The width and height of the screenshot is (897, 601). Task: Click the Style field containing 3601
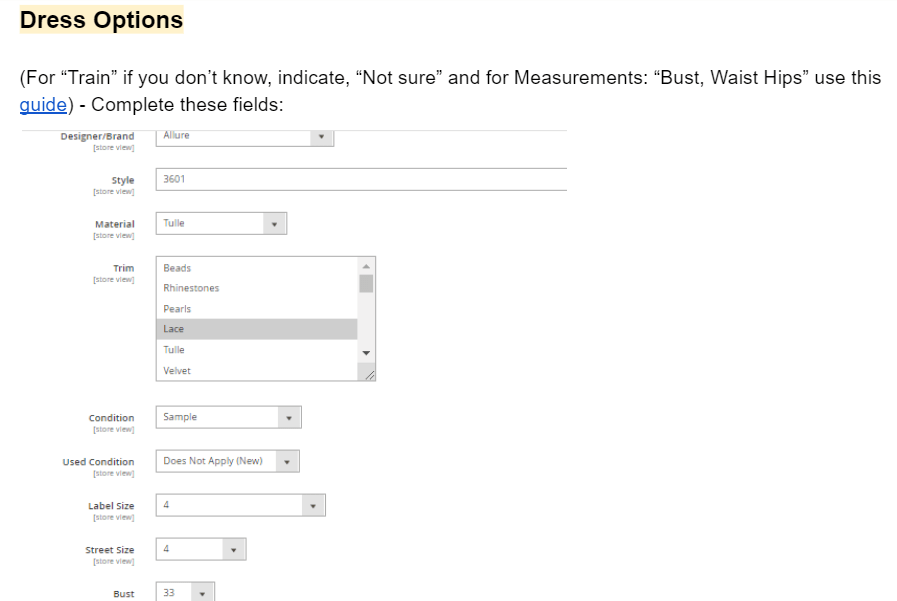(360, 179)
